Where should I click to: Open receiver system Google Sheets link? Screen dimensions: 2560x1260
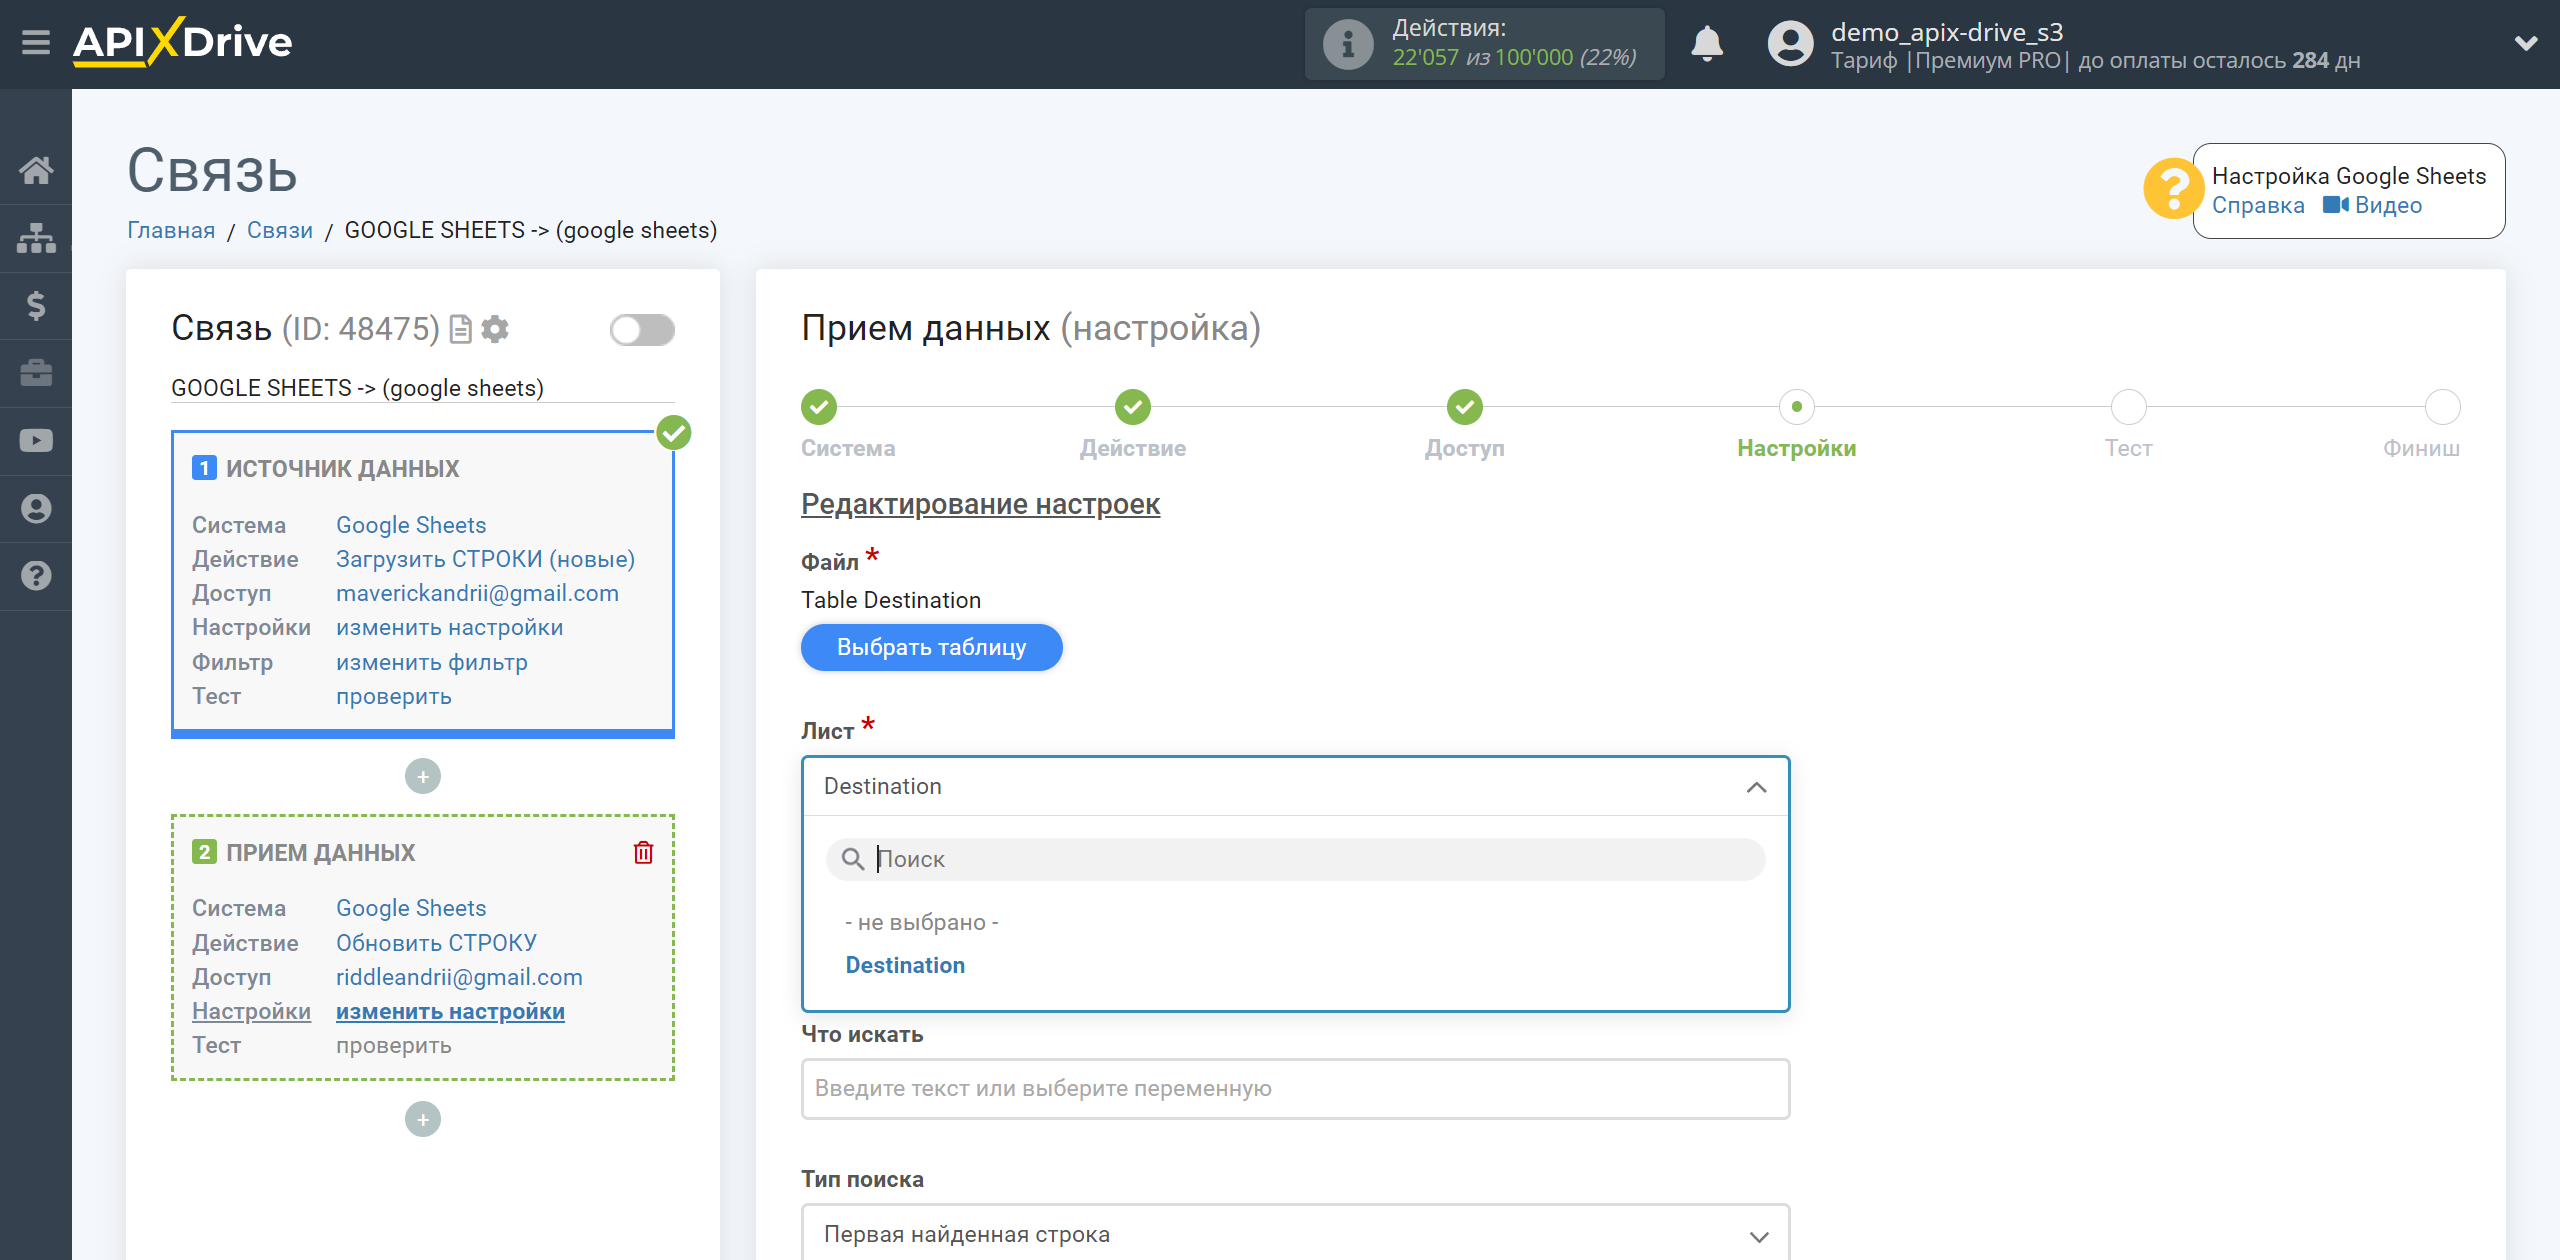point(411,908)
